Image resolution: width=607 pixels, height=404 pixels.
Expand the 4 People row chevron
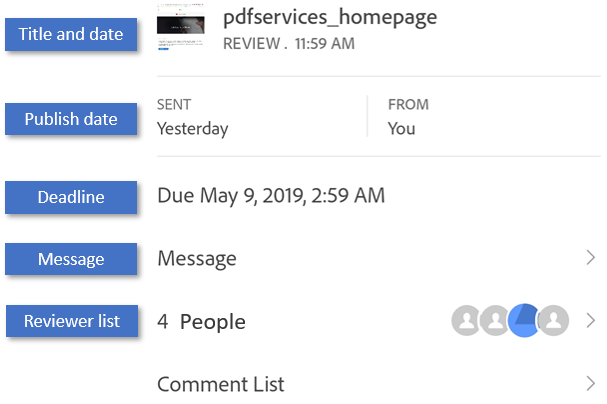pos(590,321)
